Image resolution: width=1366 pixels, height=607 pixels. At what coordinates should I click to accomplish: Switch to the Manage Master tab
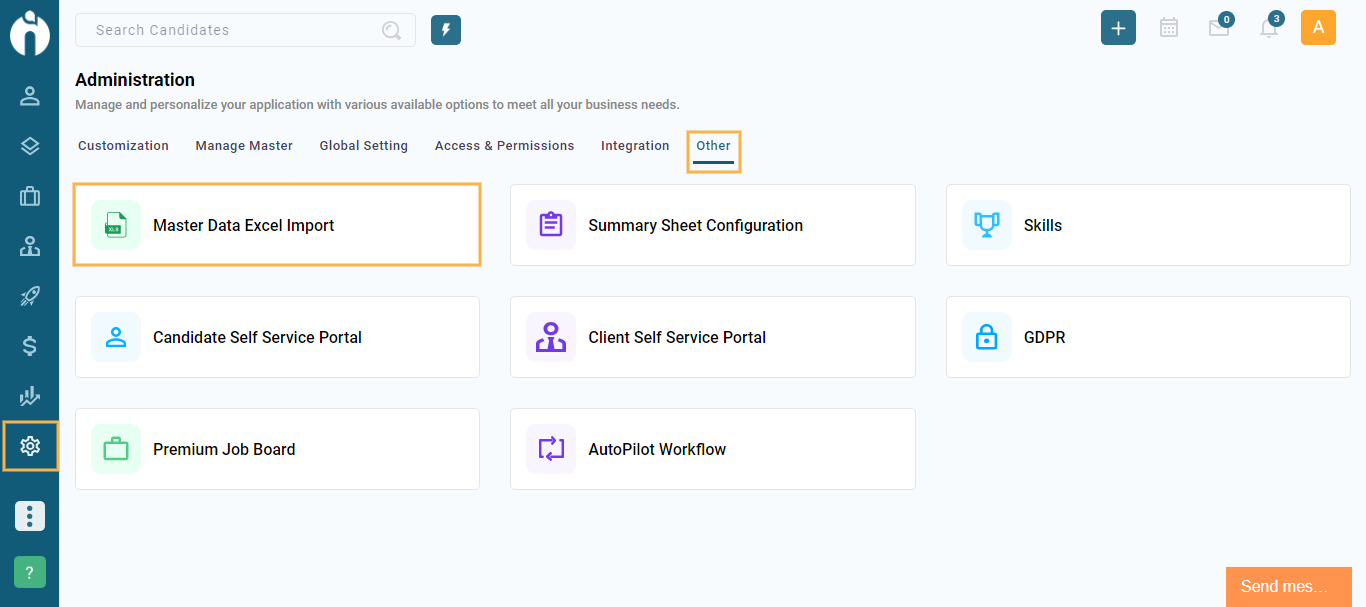(244, 146)
